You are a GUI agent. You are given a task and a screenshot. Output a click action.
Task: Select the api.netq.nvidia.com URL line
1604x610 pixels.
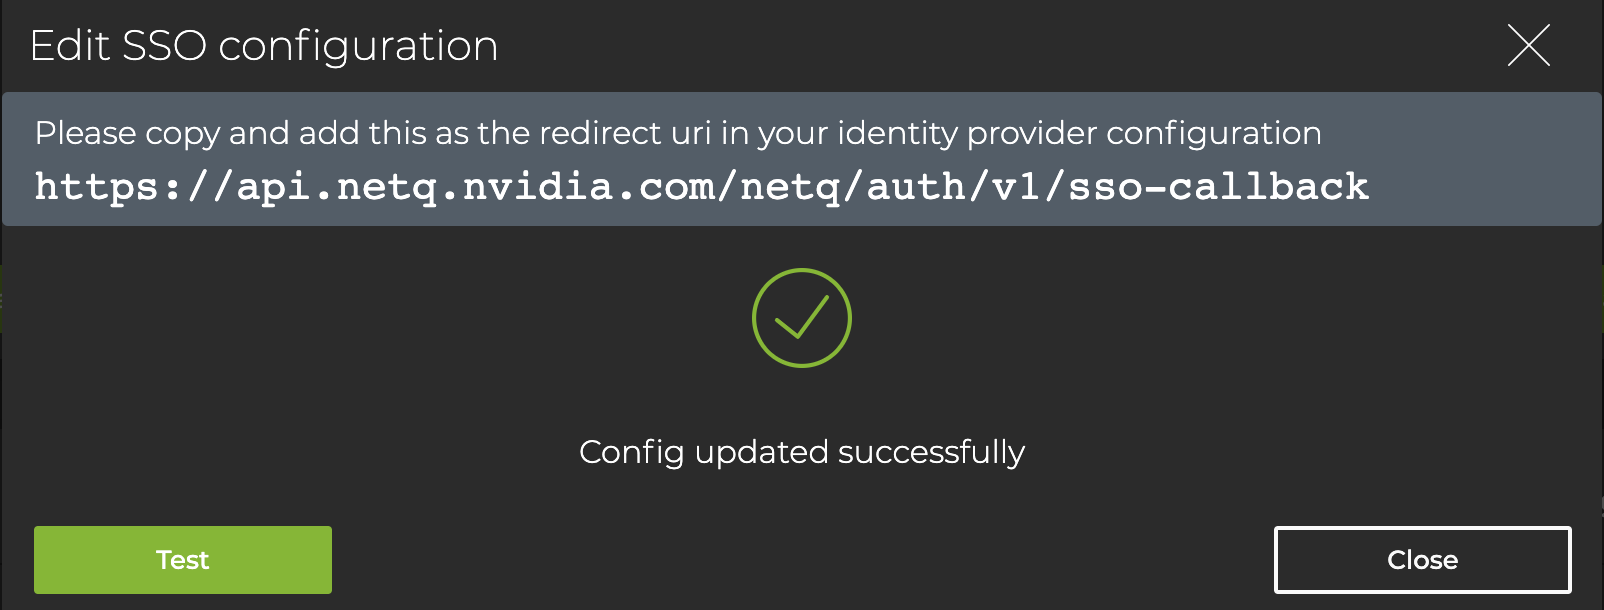701,187
